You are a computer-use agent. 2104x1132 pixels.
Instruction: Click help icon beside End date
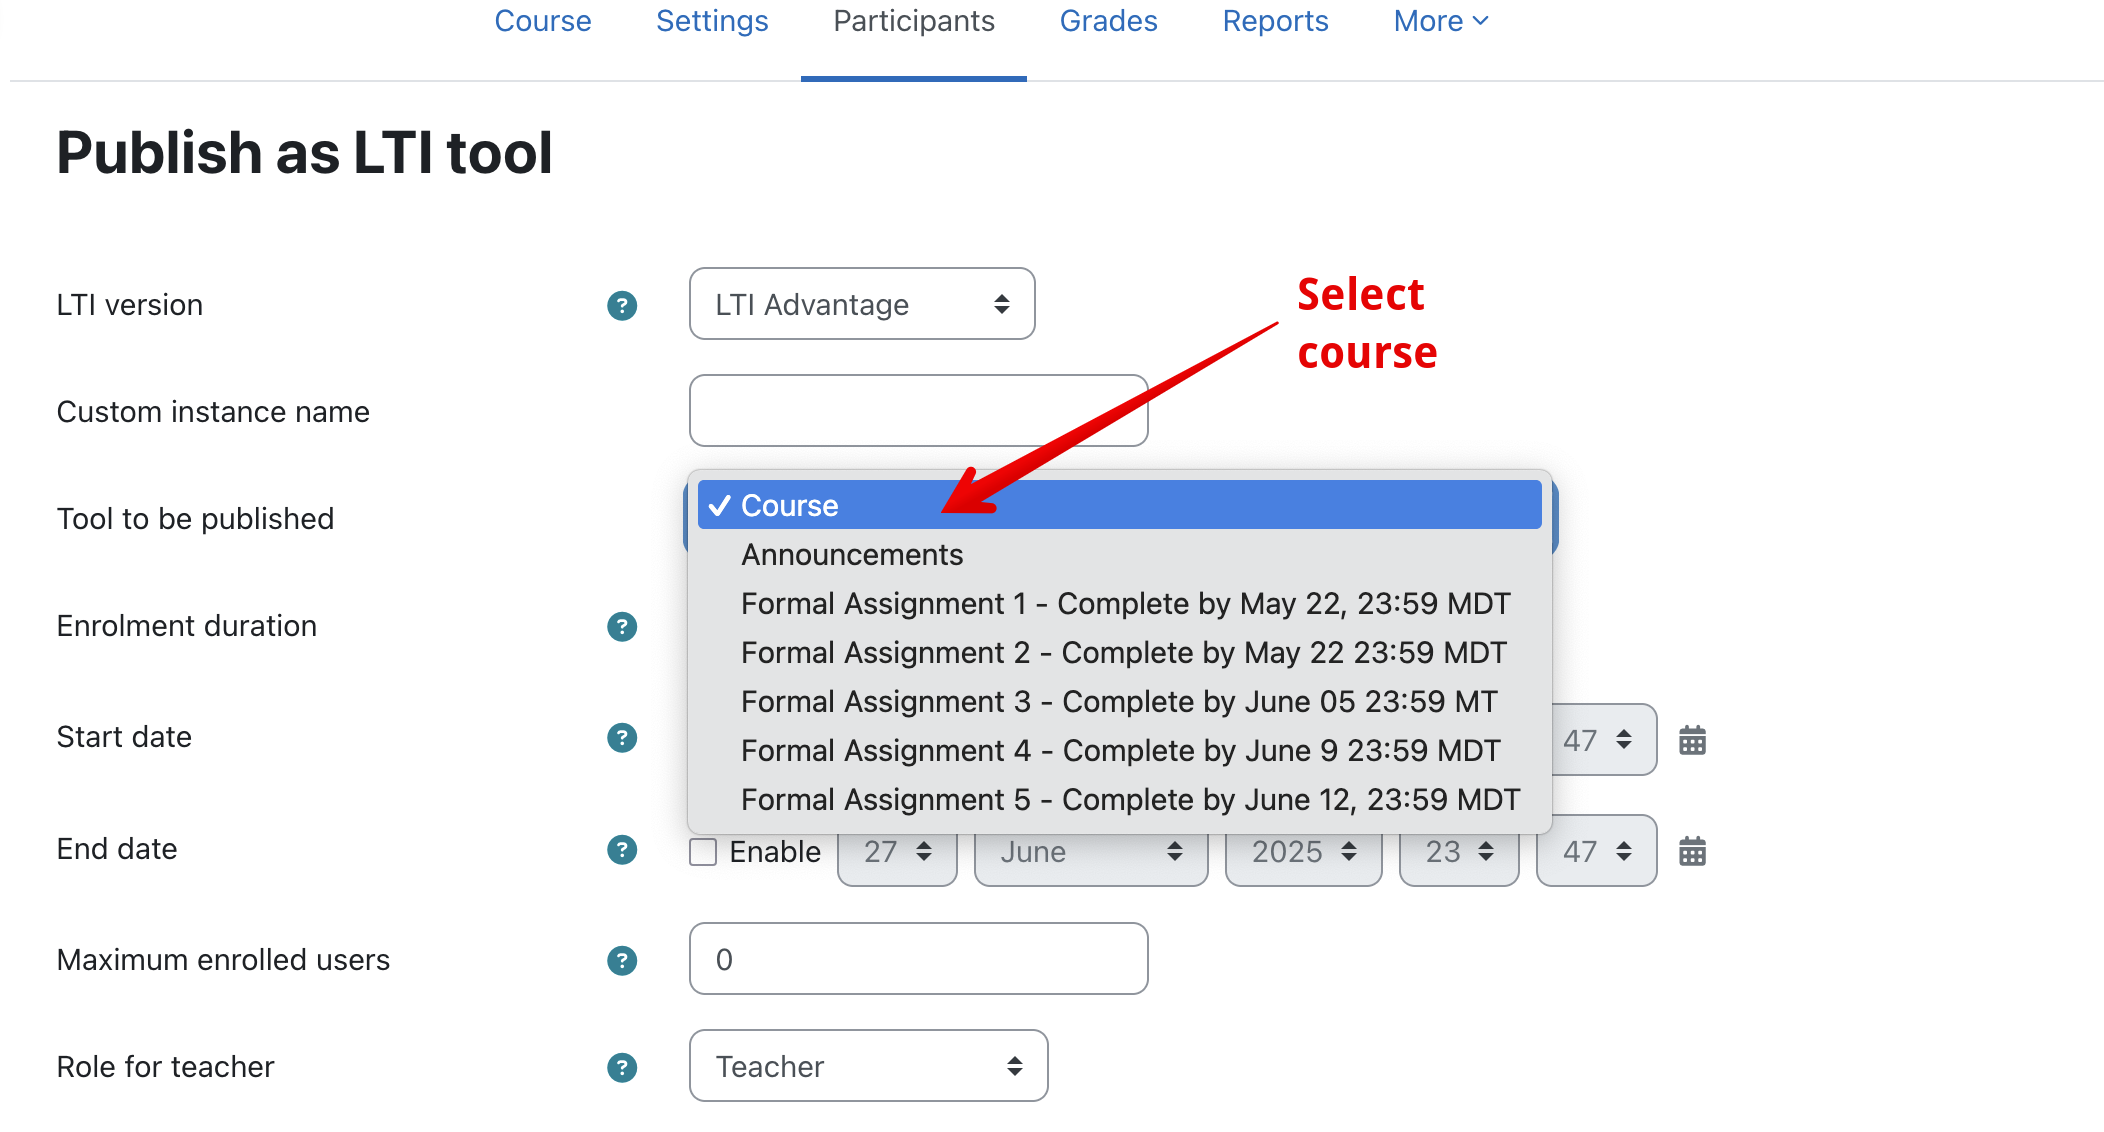point(622,849)
